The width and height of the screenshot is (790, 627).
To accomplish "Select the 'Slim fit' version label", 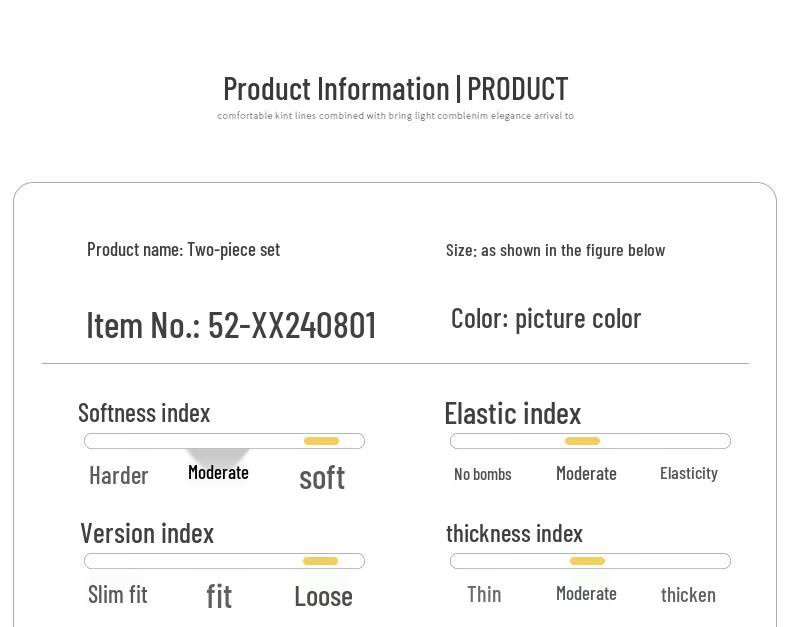I will coord(117,594).
